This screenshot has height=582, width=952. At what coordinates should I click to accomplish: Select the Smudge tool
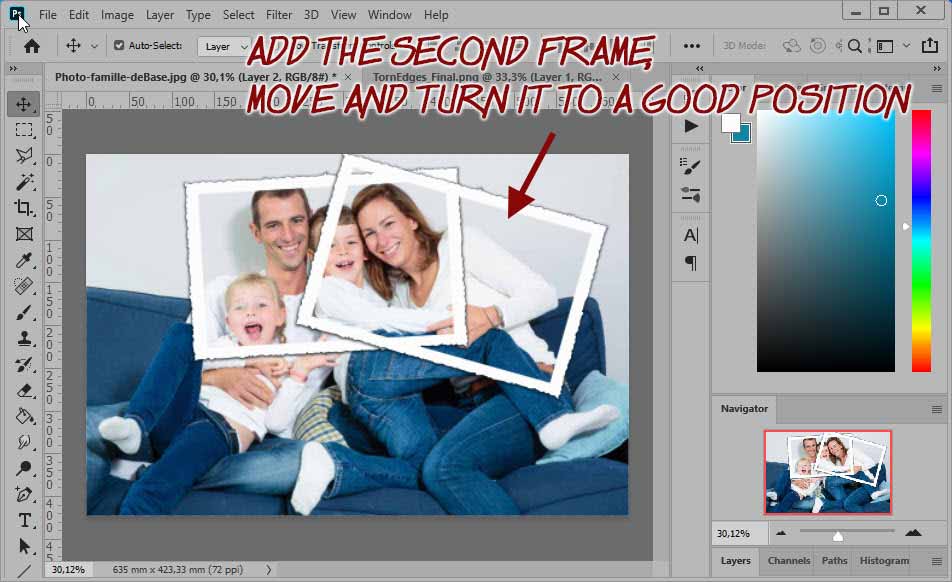[24, 442]
